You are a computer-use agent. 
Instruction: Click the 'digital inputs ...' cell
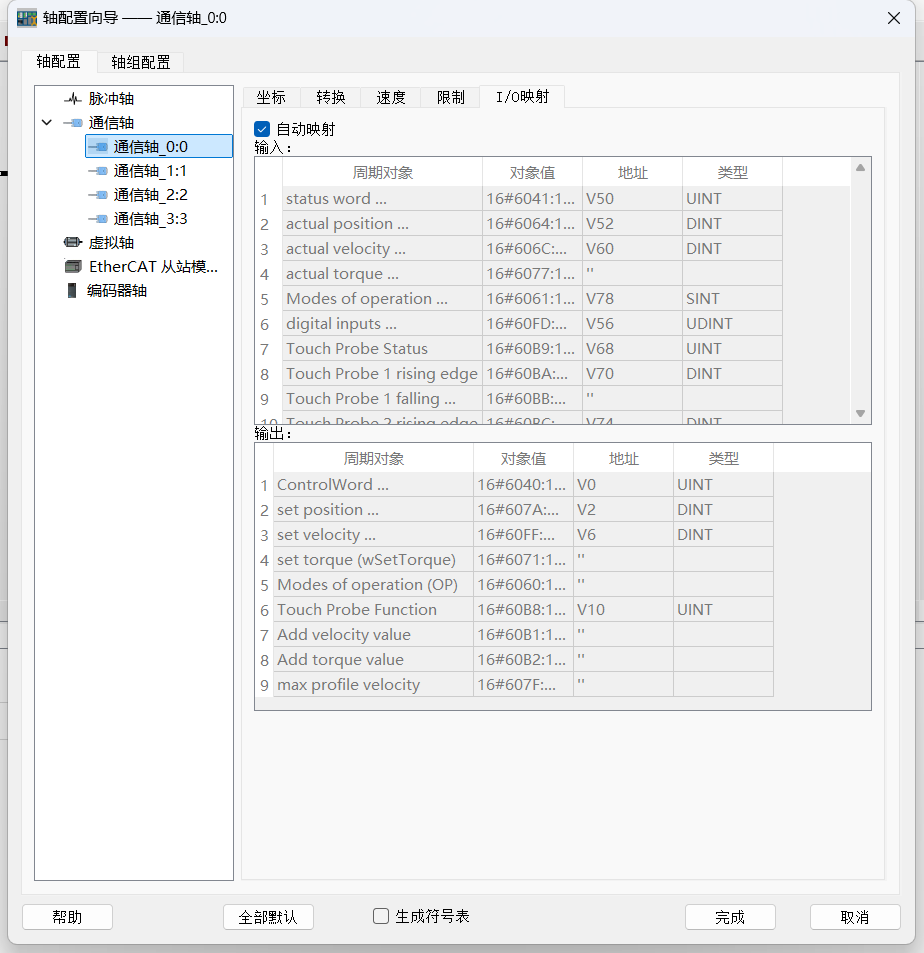coord(382,323)
